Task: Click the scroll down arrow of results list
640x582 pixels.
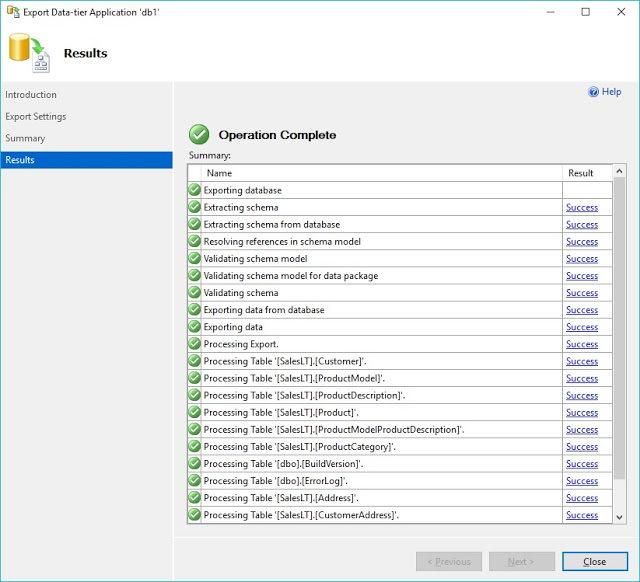Action: (x=619, y=516)
